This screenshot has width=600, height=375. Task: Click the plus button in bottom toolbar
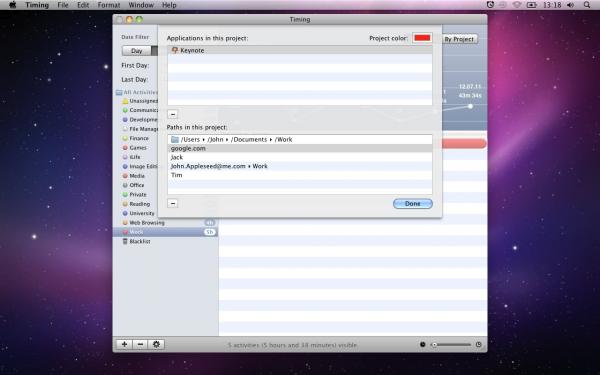[124, 344]
